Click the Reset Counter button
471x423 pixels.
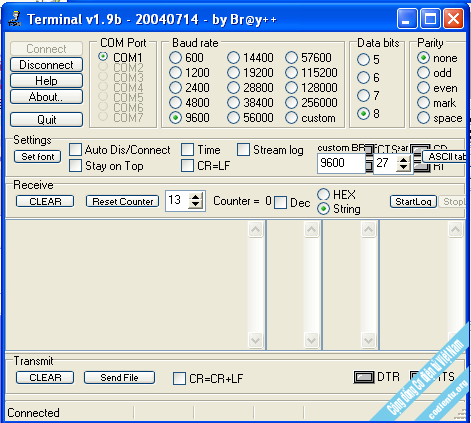point(122,201)
